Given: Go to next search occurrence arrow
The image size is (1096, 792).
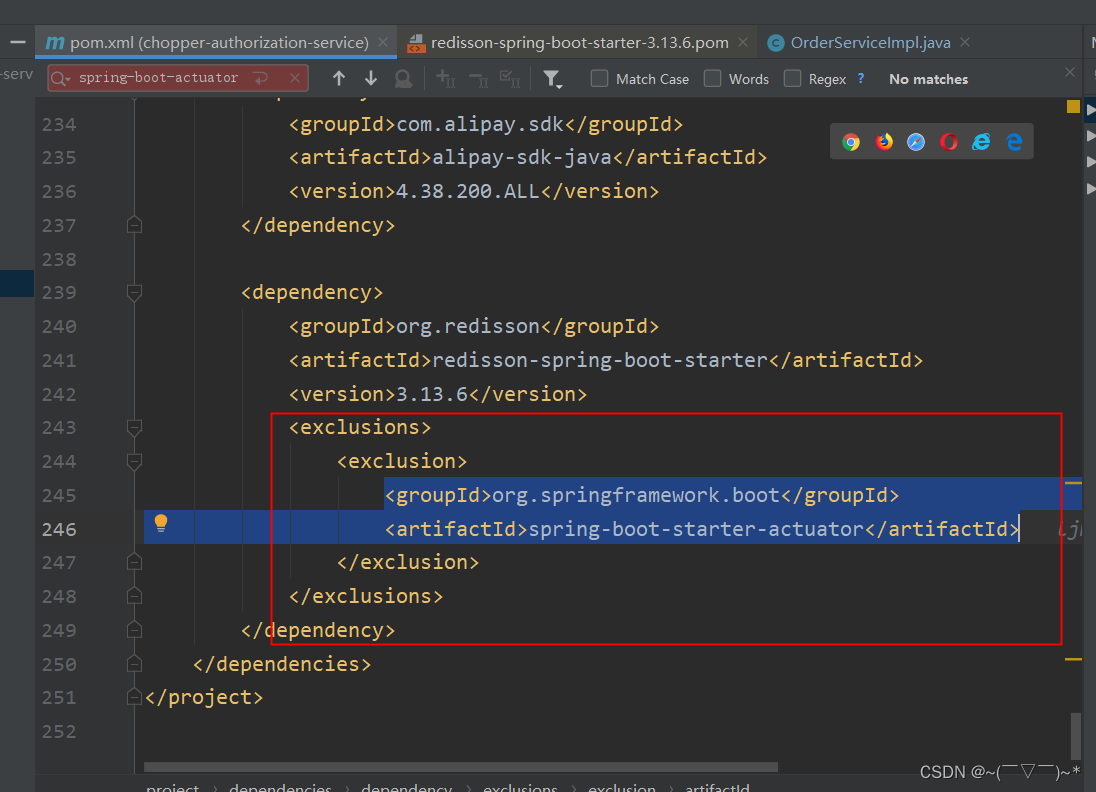Looking at the screenshot, I should click(x=371, y=78).
